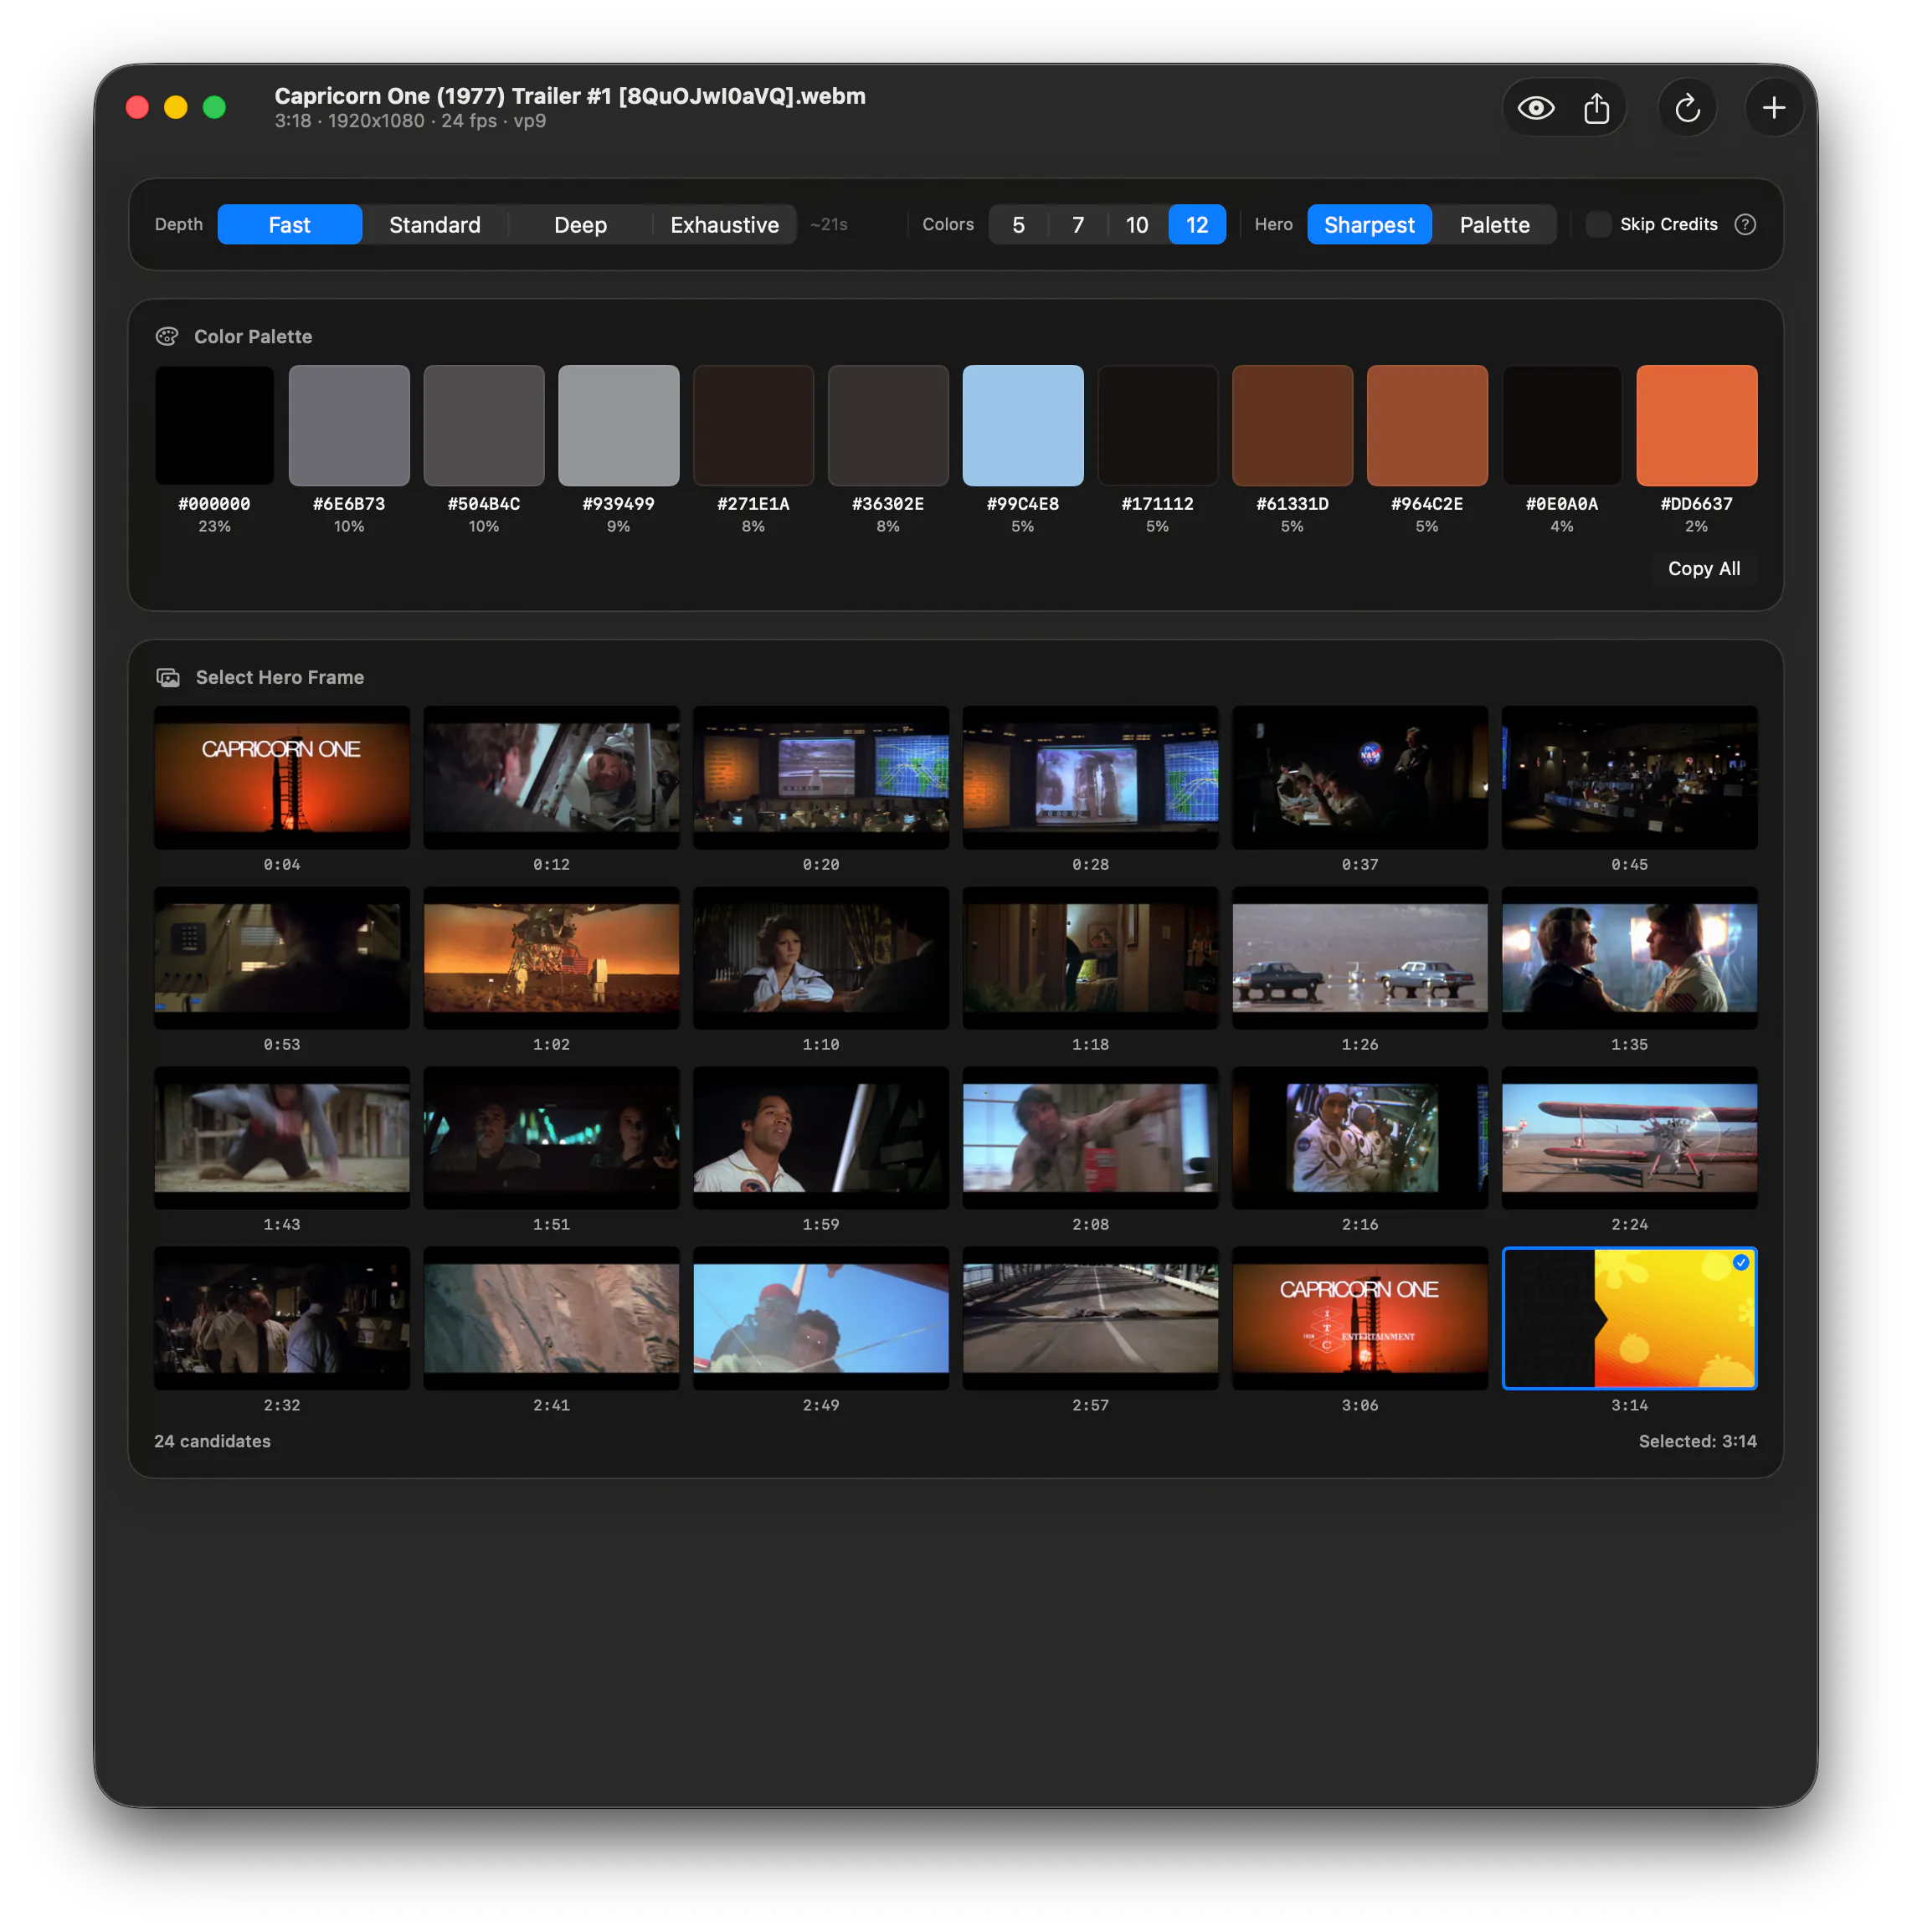This screenshot has height=1932, width=1912.
Task: Click the '~21s' time estimate
Action: (828, 224)
